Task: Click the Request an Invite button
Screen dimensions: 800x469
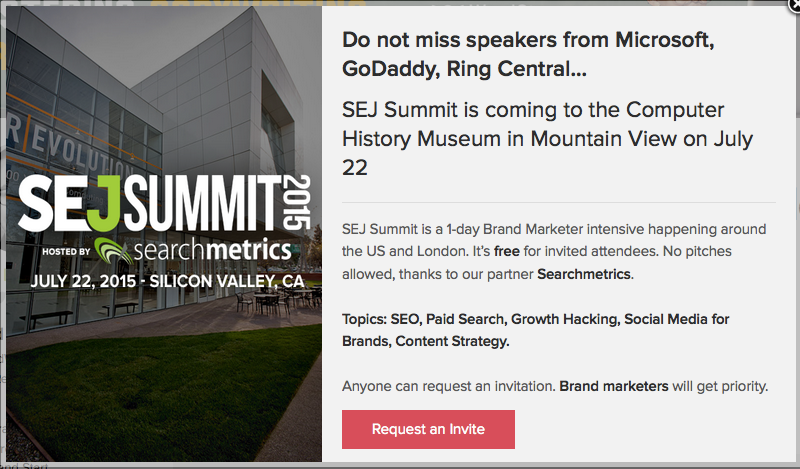Action: click(428, 429)
